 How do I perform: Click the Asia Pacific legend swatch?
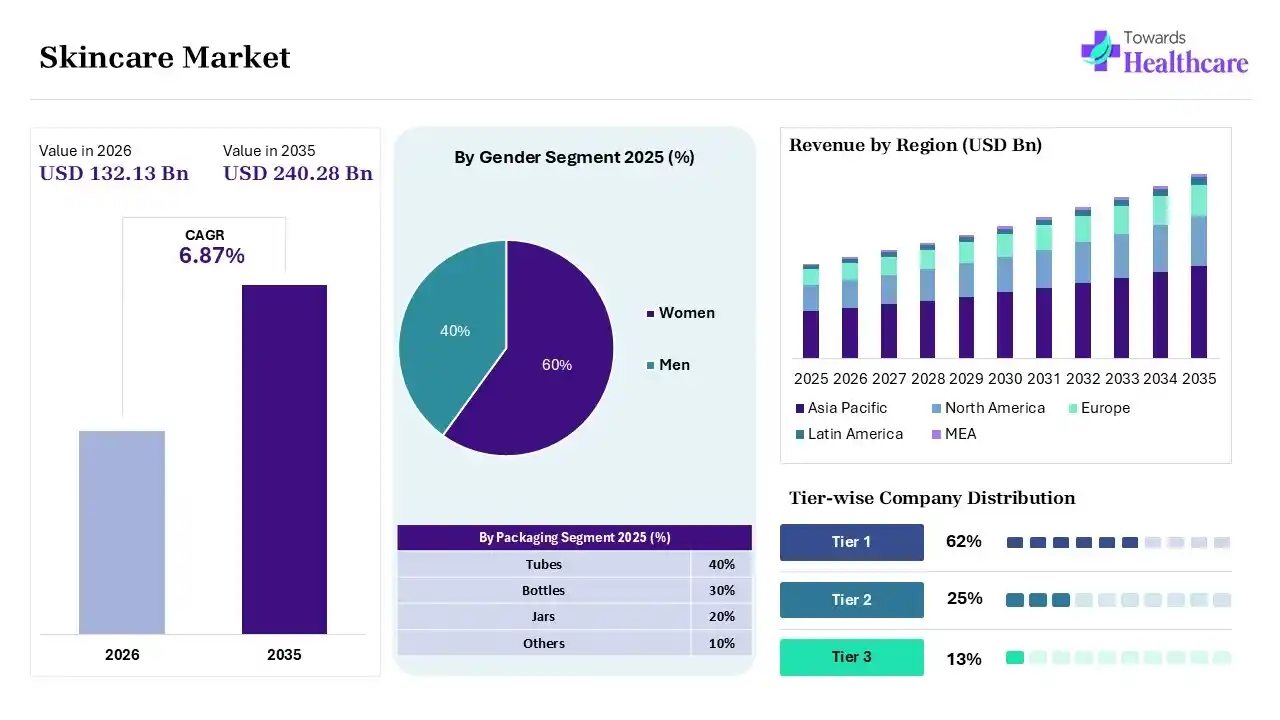[x=800, y=409]
